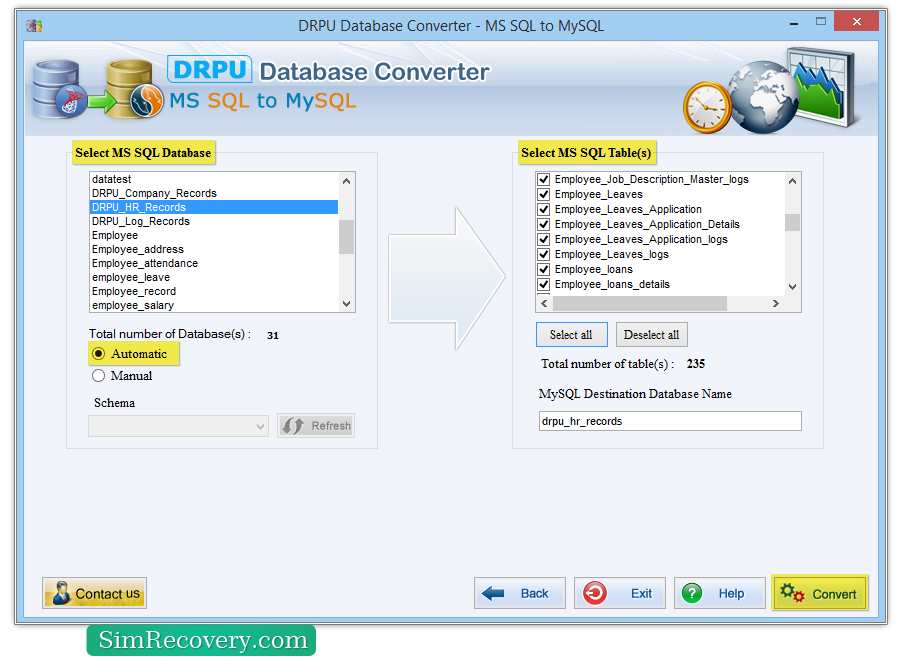Click the table list scroll right arrow
Screen dimensions: 900x658
(x=775, y=303)
